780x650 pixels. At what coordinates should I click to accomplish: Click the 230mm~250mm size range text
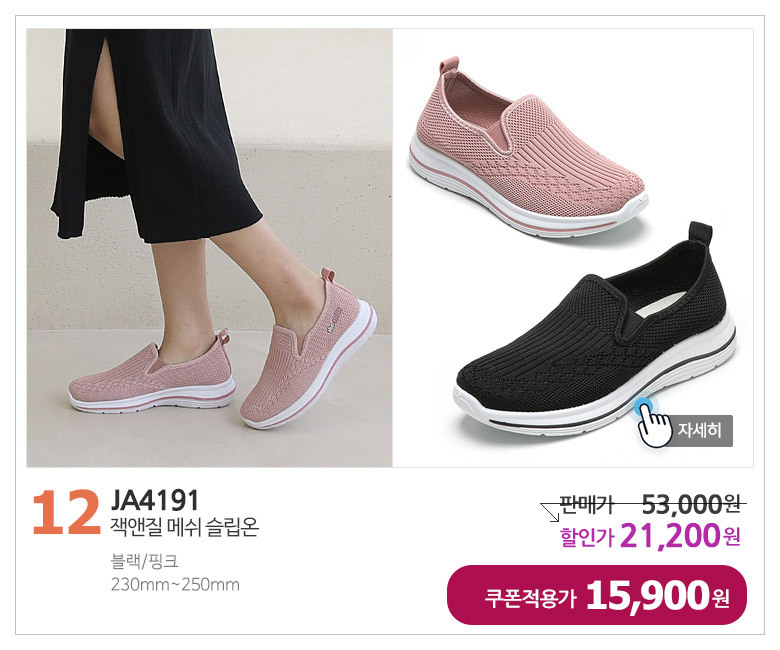tap(175, 584)
